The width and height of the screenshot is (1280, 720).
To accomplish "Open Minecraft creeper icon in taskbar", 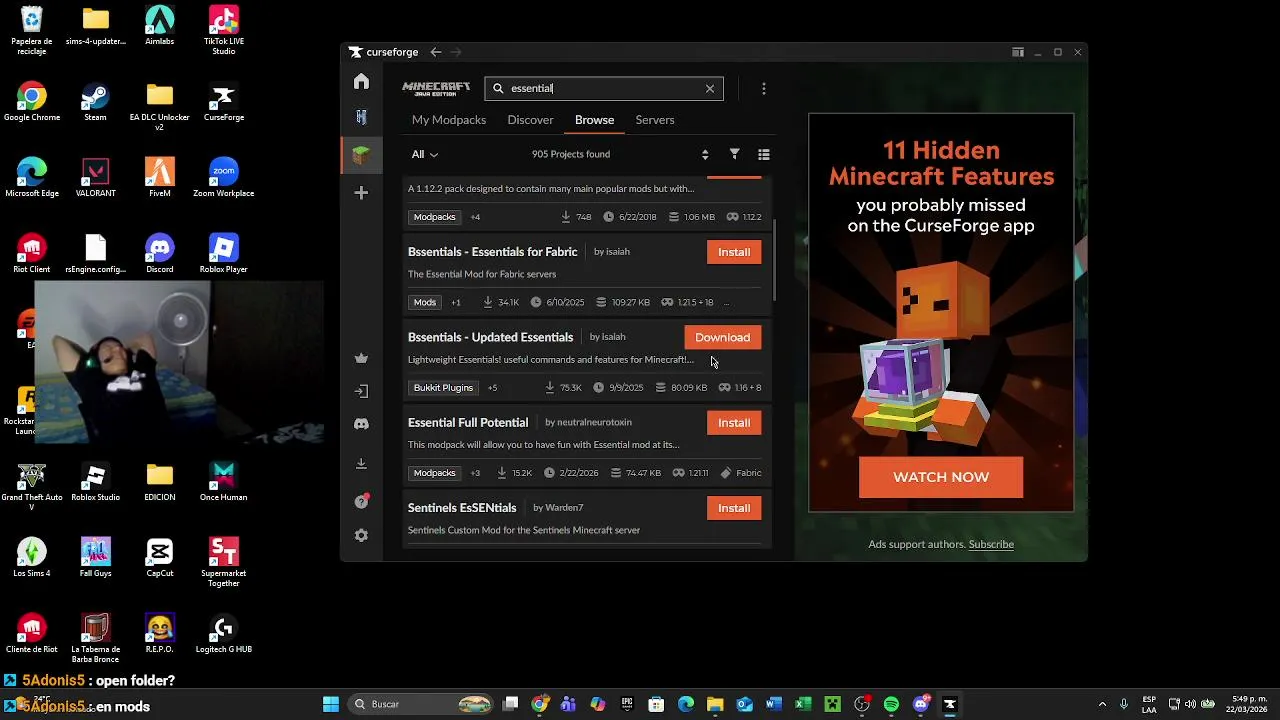I will click(832, 704).
